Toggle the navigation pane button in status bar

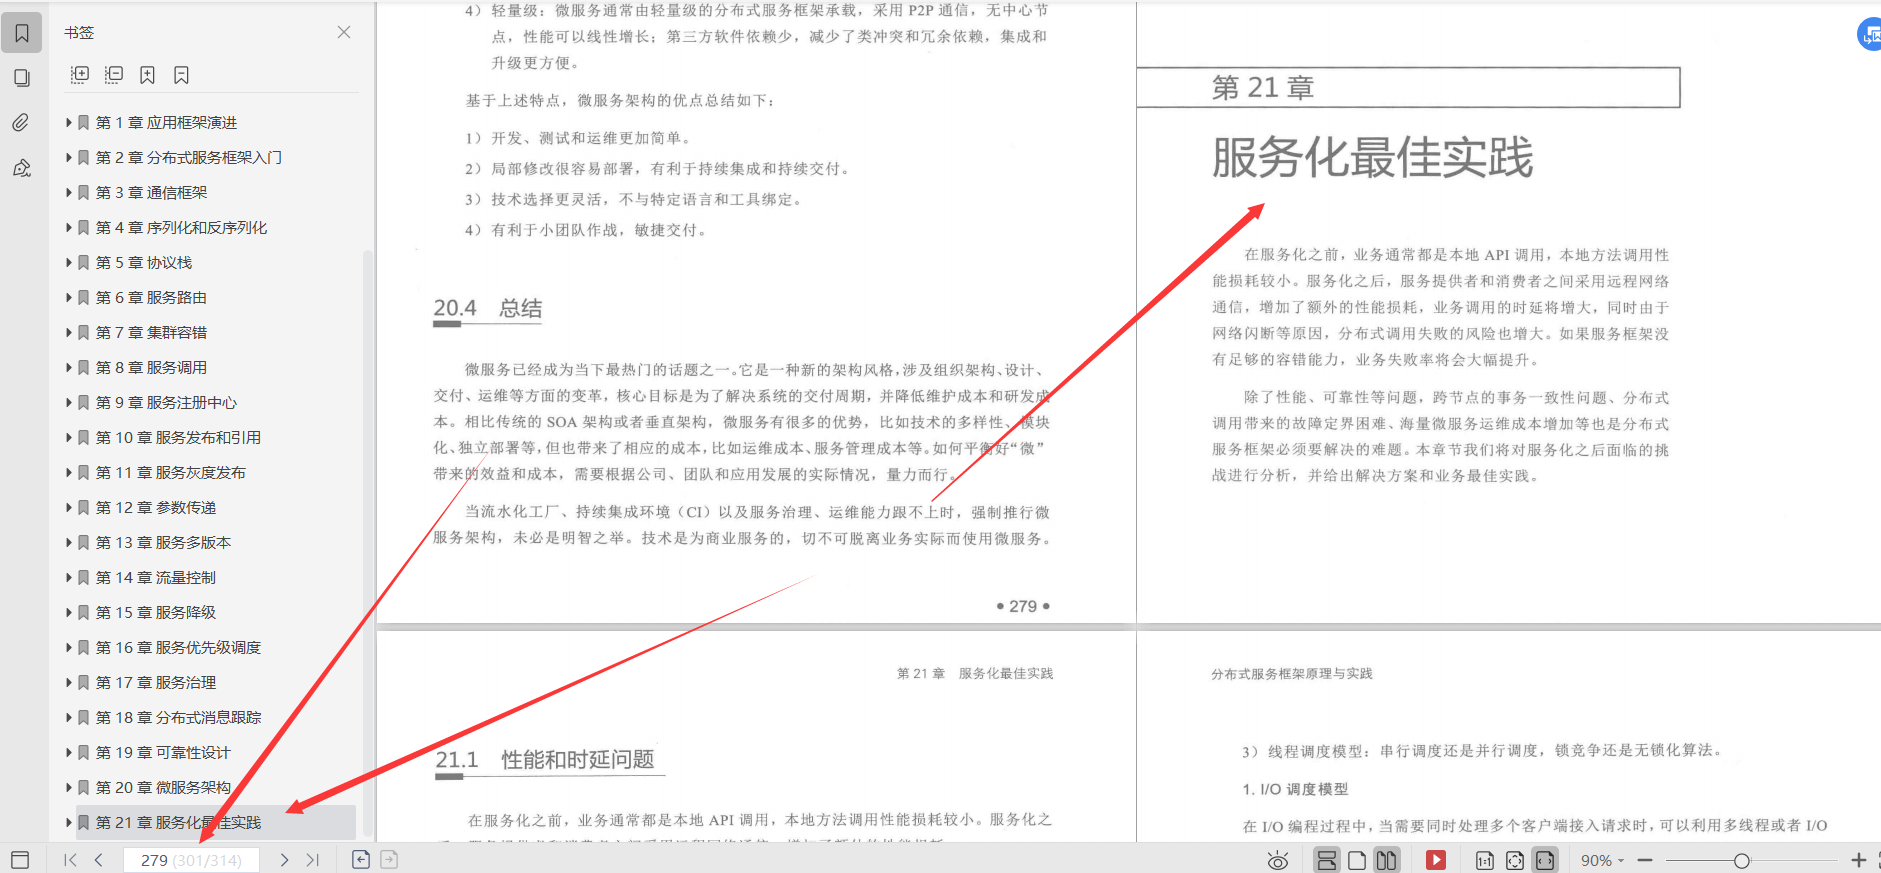[x=20, y=860]
